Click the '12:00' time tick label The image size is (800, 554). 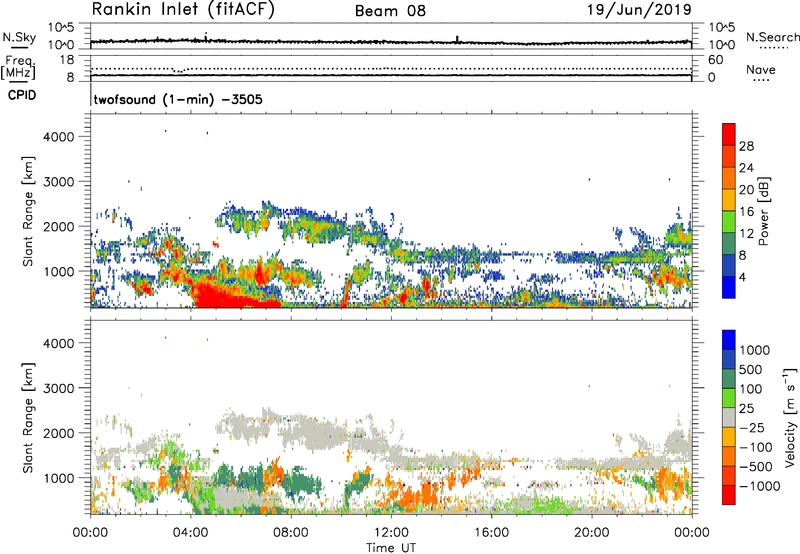(391, 533)
